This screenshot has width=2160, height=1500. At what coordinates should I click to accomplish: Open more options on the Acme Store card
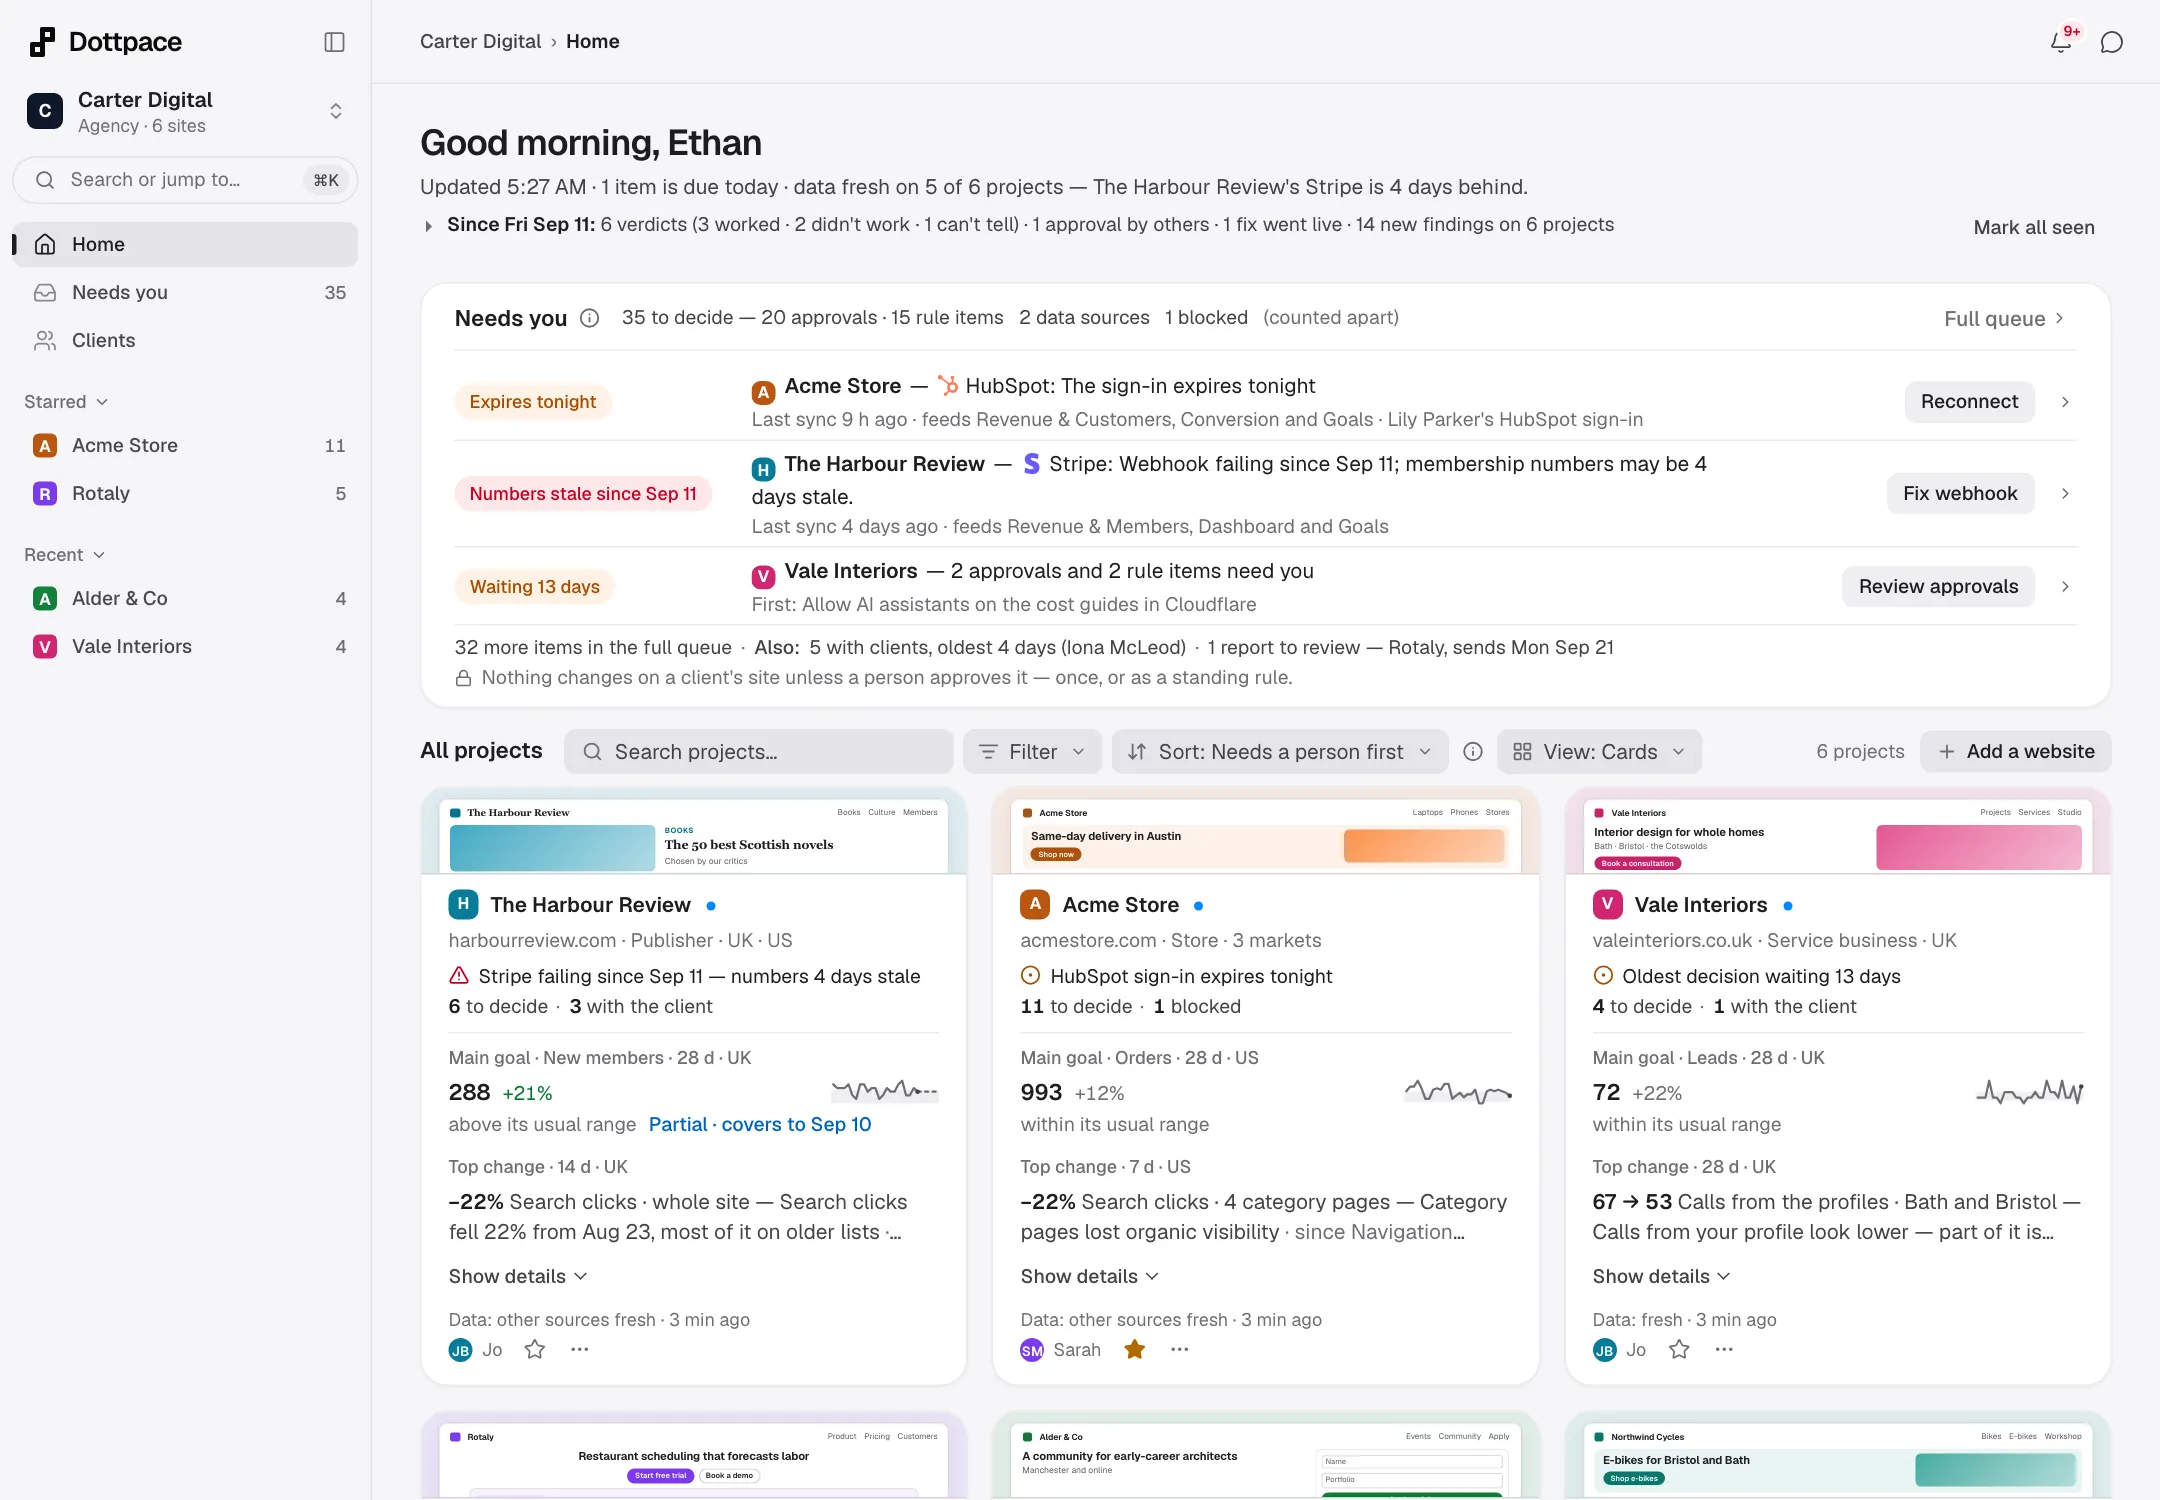pos(1180,1349)
